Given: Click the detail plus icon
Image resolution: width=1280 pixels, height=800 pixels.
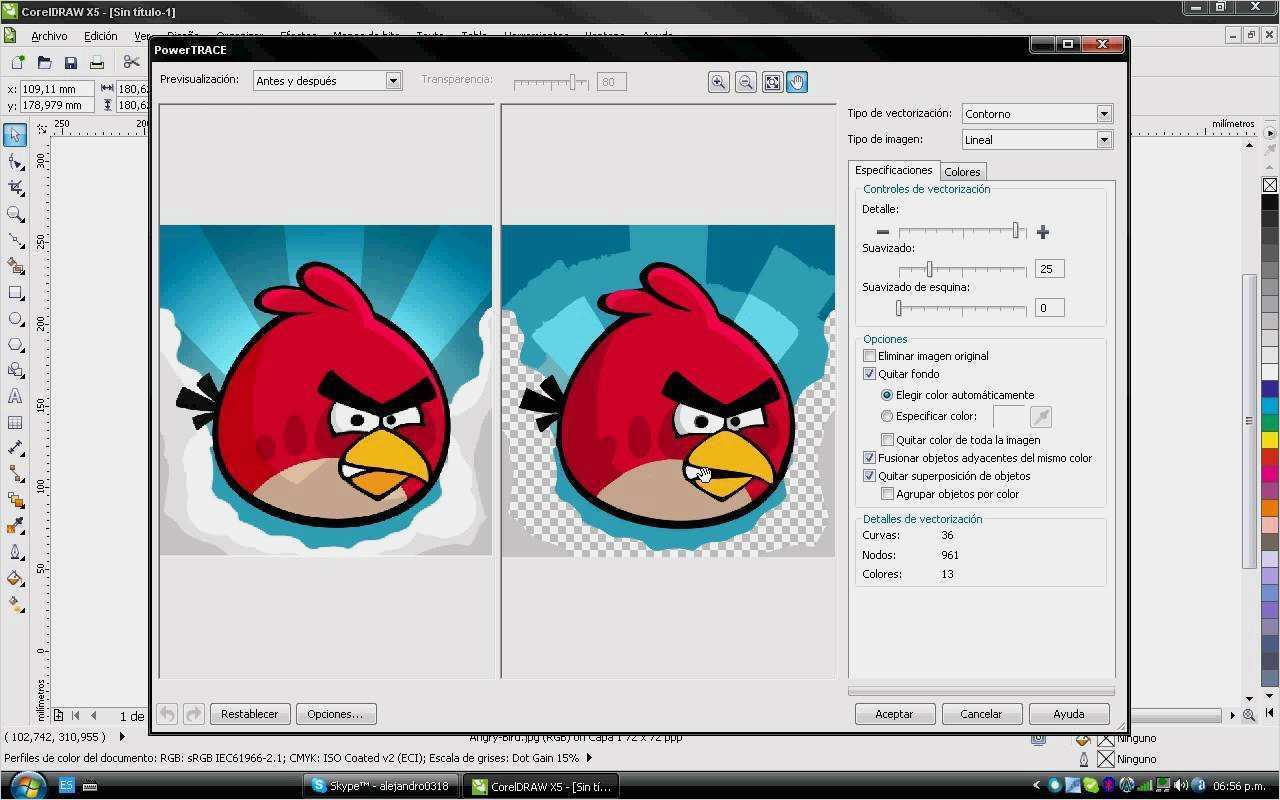Looking at the screenshot, I should pyautogui.click(x=1043, y=232).
